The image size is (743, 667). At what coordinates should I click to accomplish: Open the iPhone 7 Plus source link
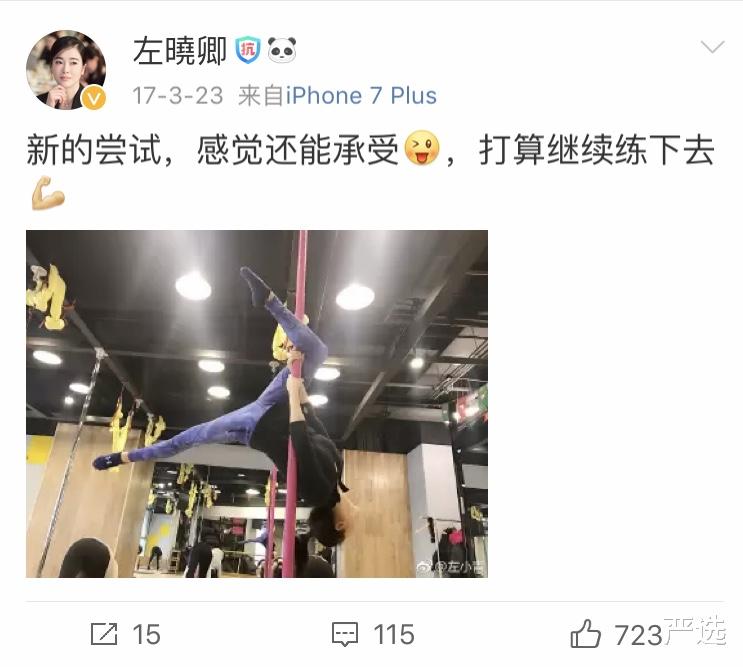(x=361, y=96)
